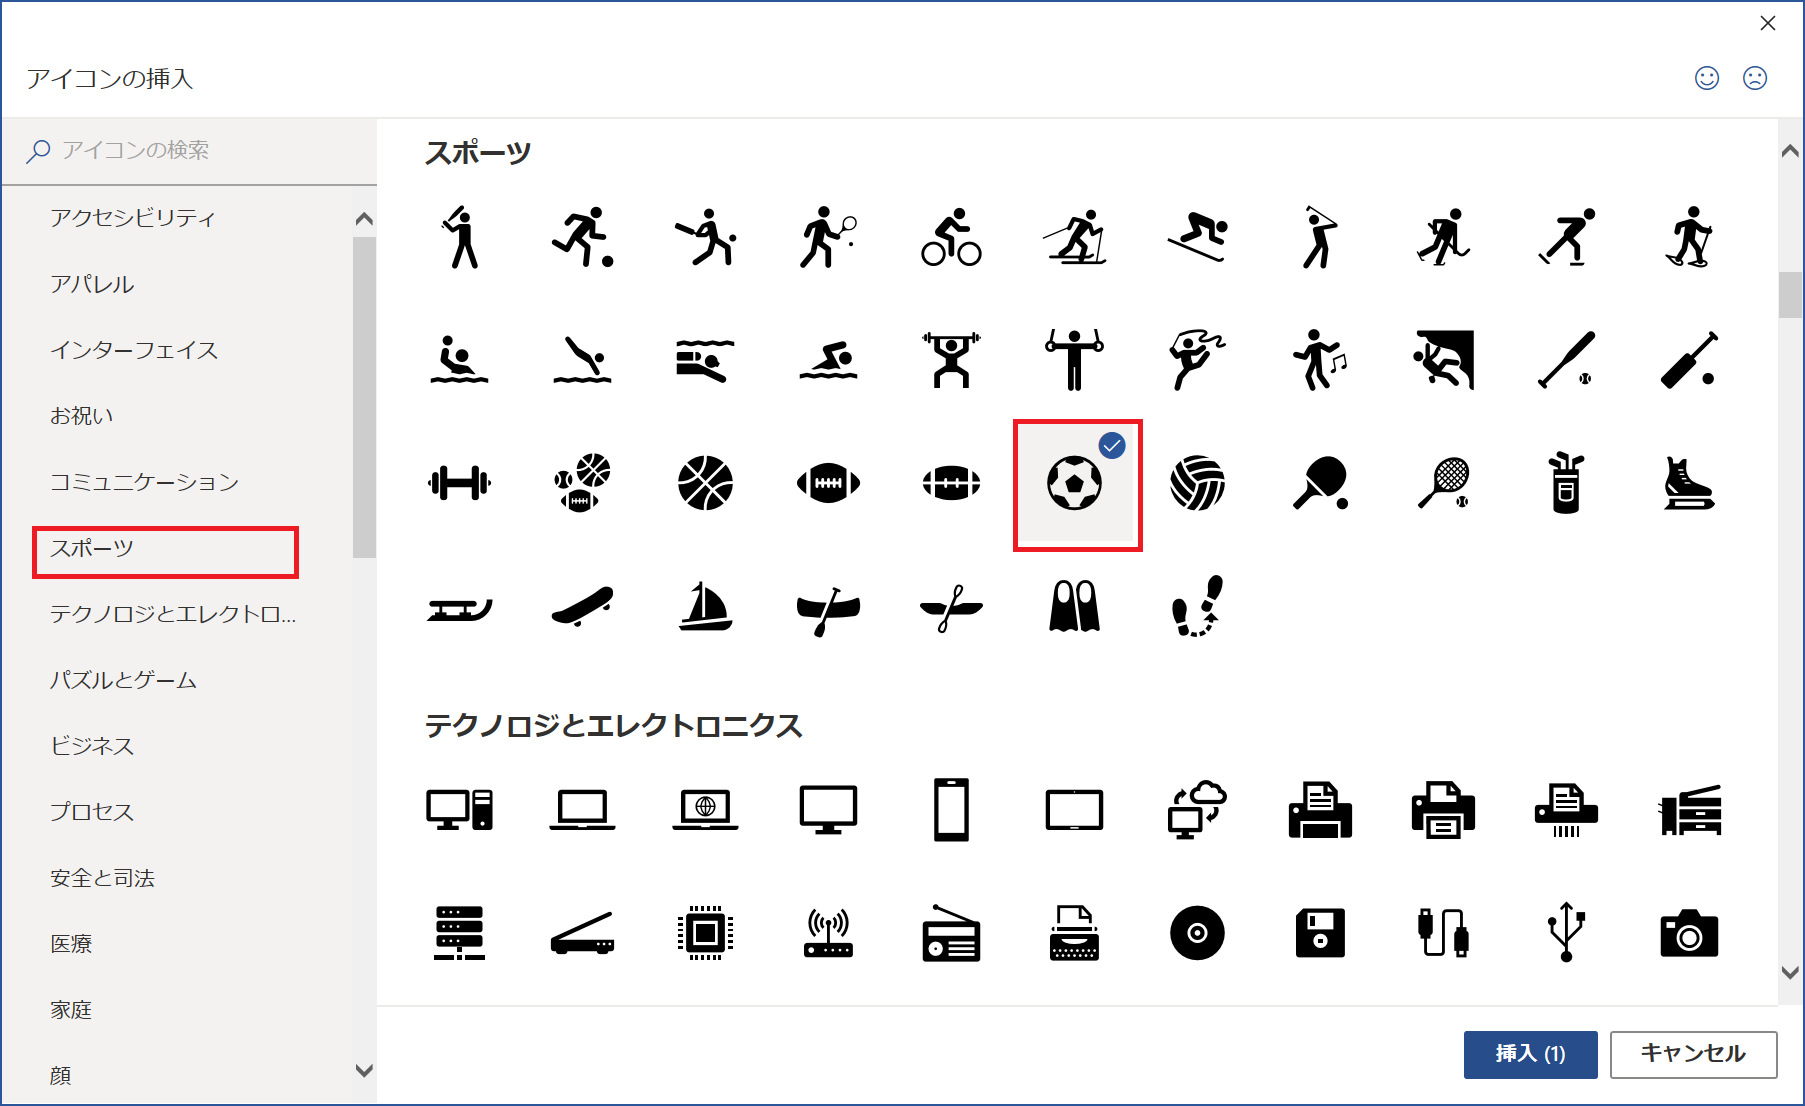Send negative feedback with frowning face

point(1755,78)
